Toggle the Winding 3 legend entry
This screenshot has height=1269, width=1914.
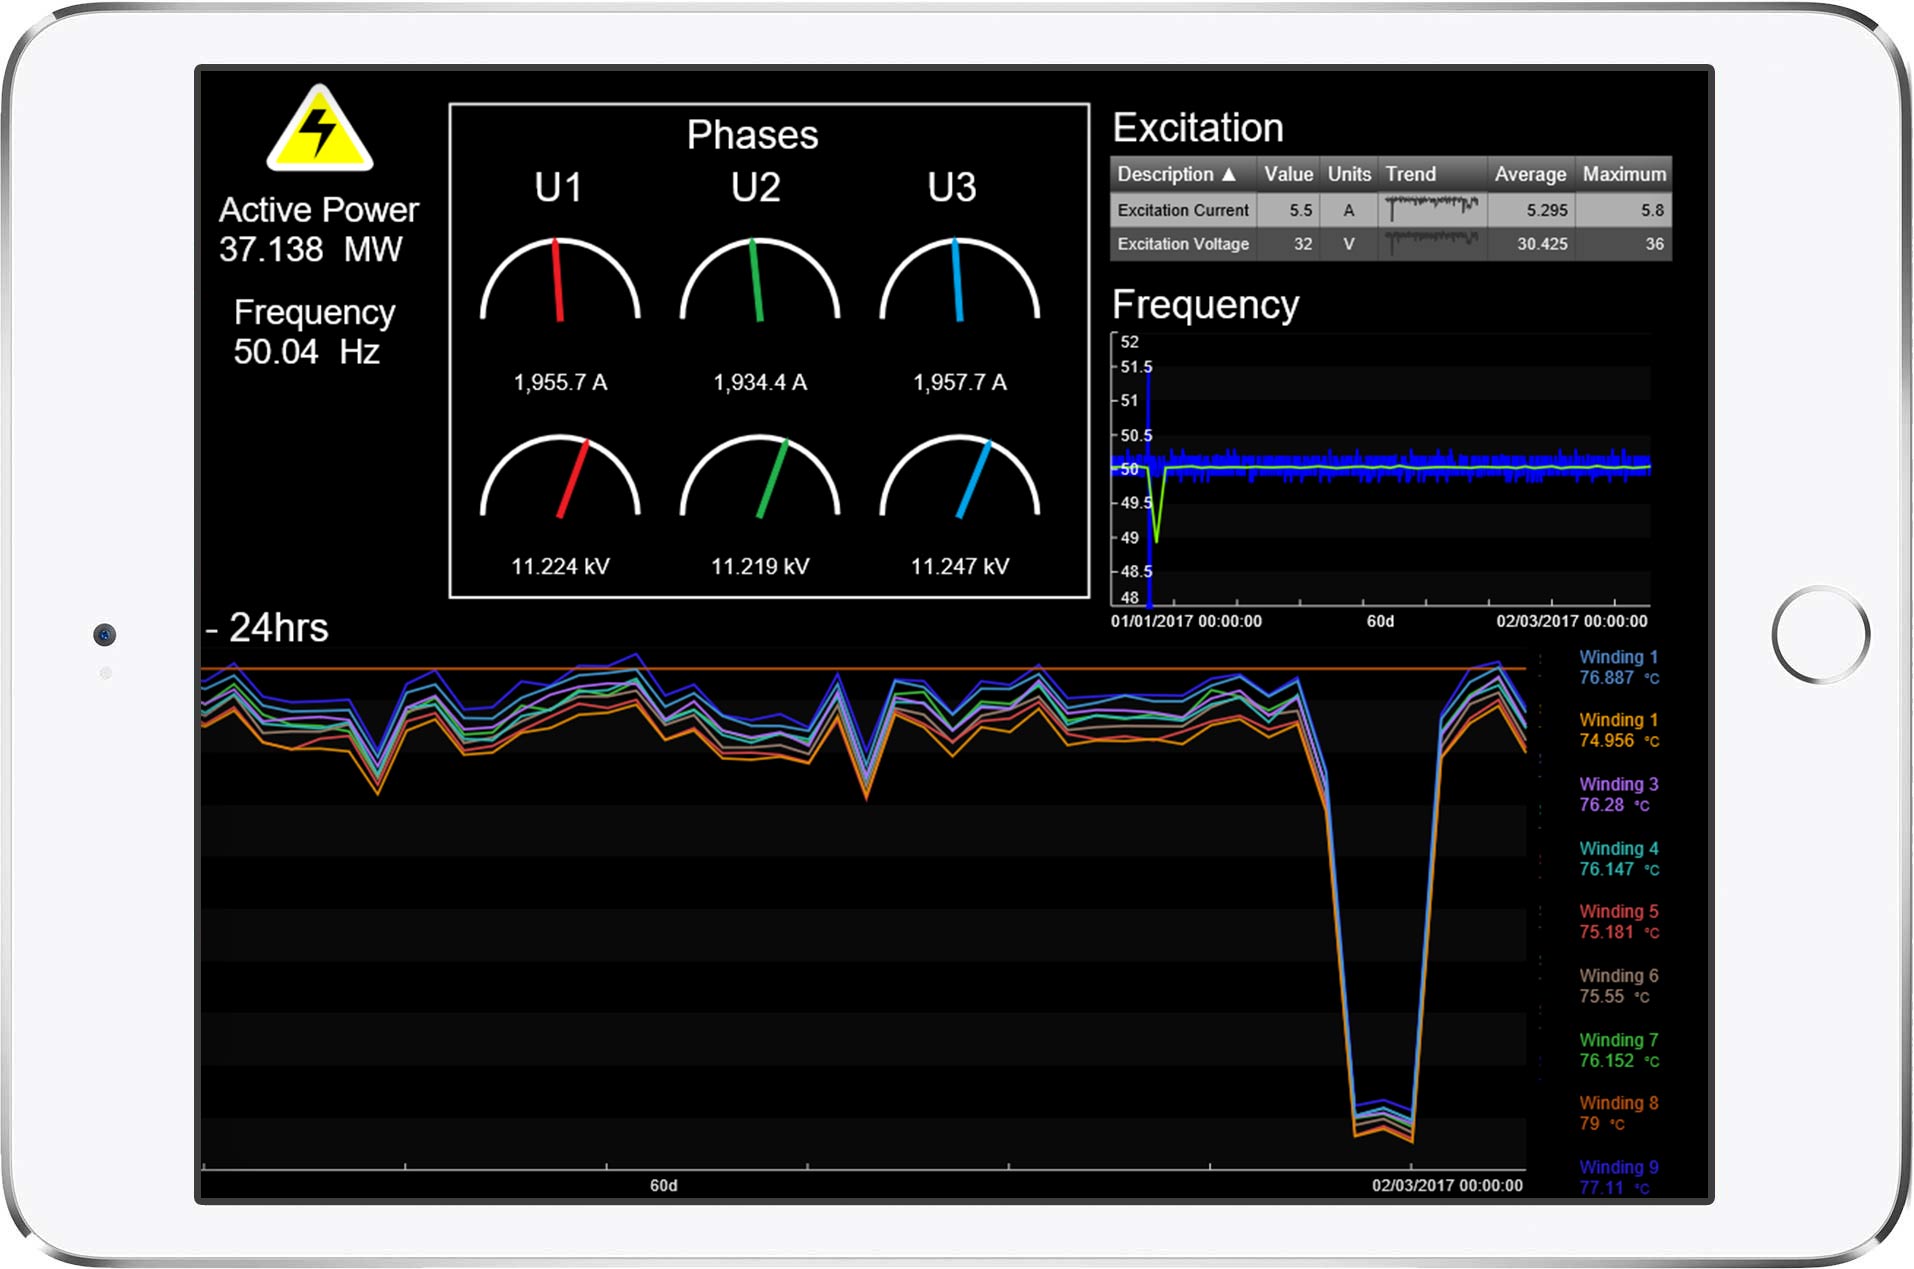(1619, 794)
